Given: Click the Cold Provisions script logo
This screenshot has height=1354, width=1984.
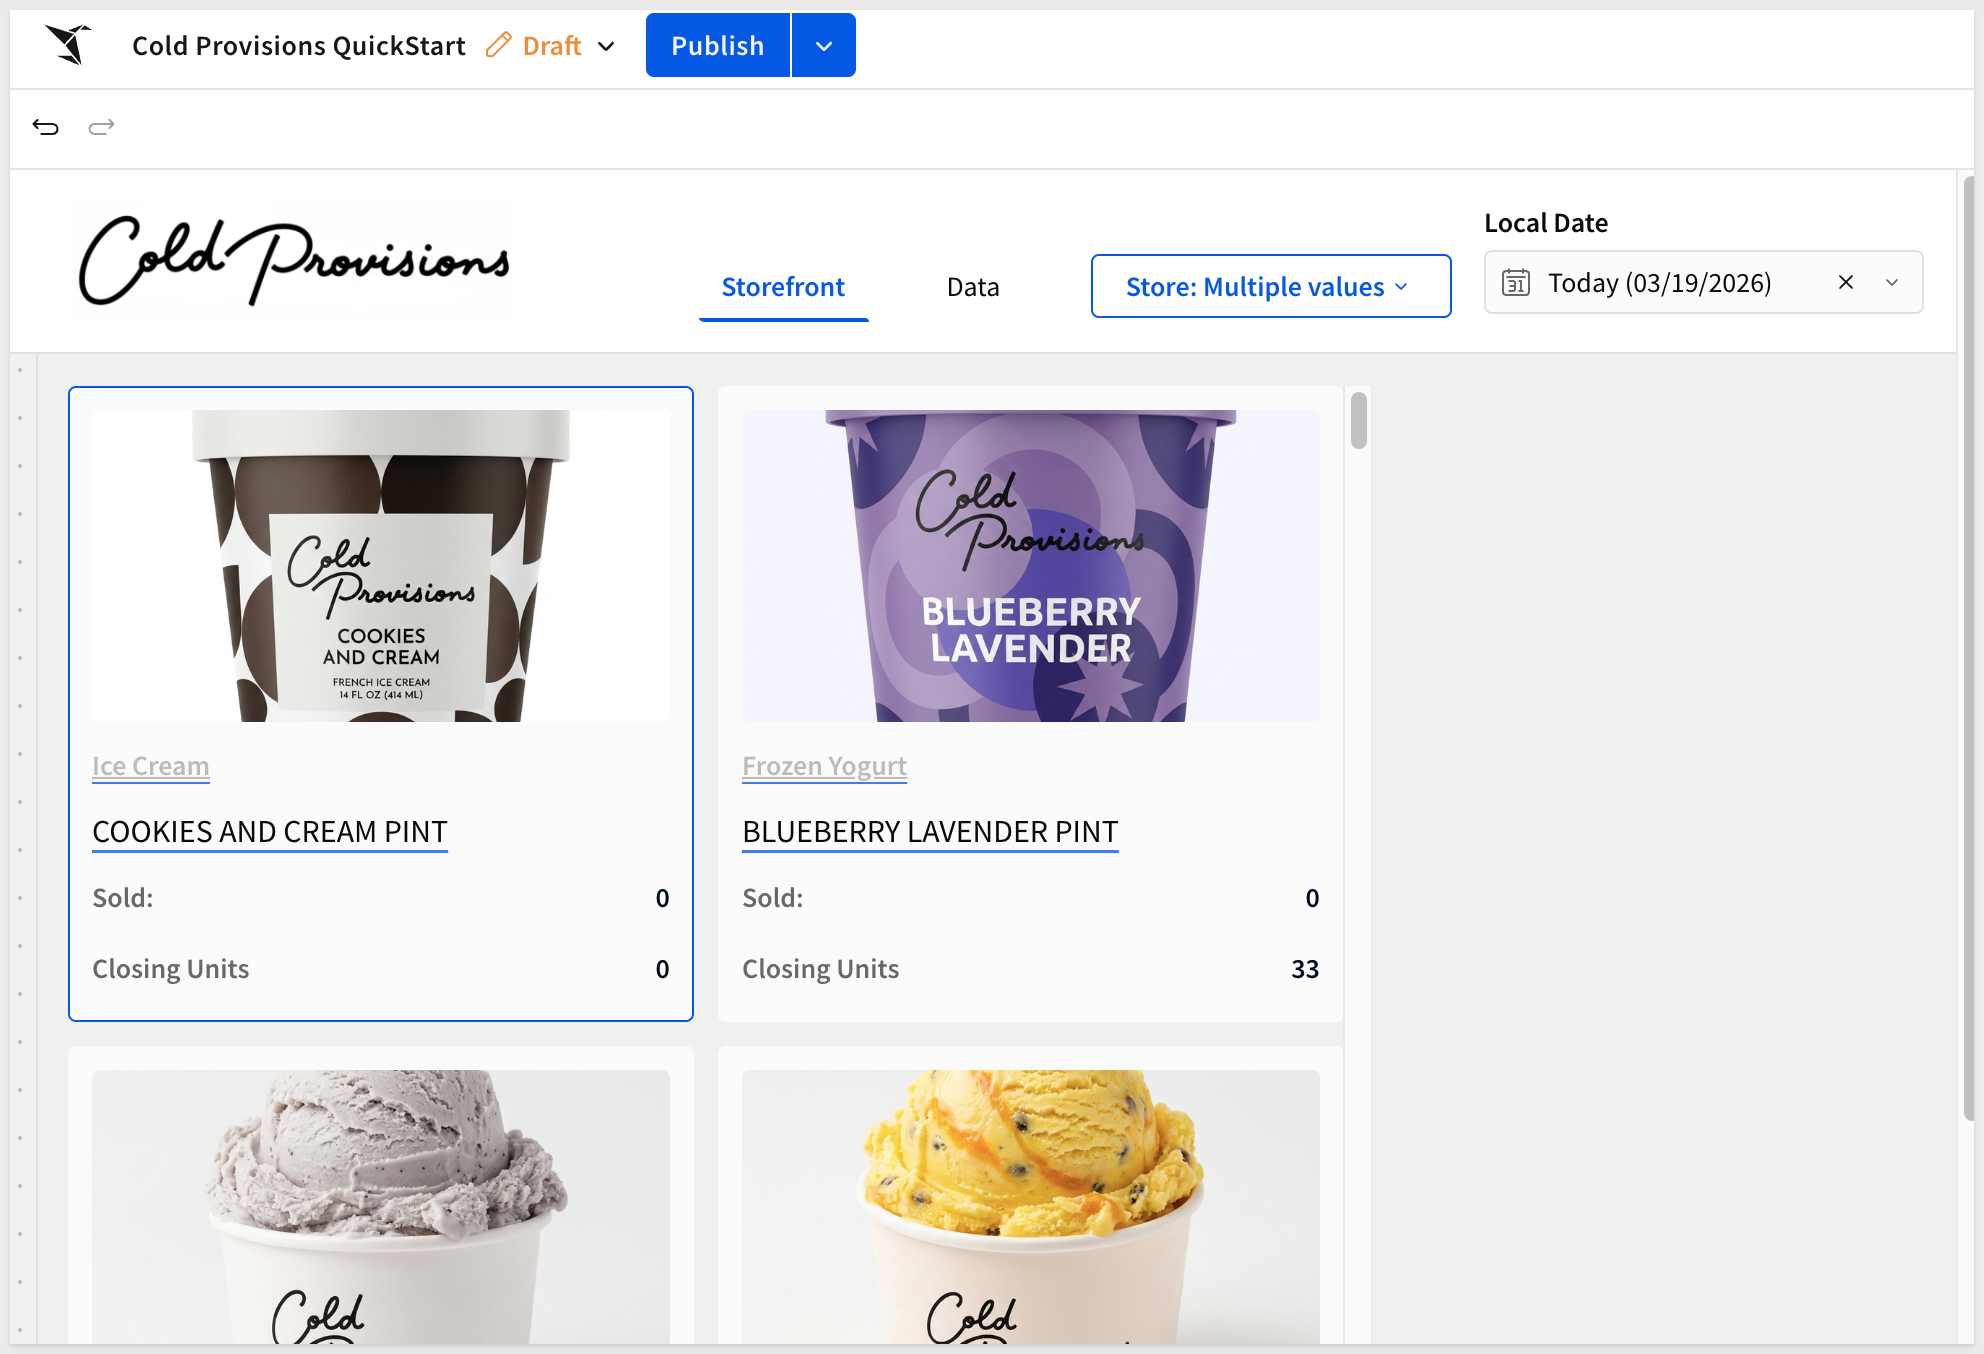Looking at the screenshot, I should tap(294, 261).
